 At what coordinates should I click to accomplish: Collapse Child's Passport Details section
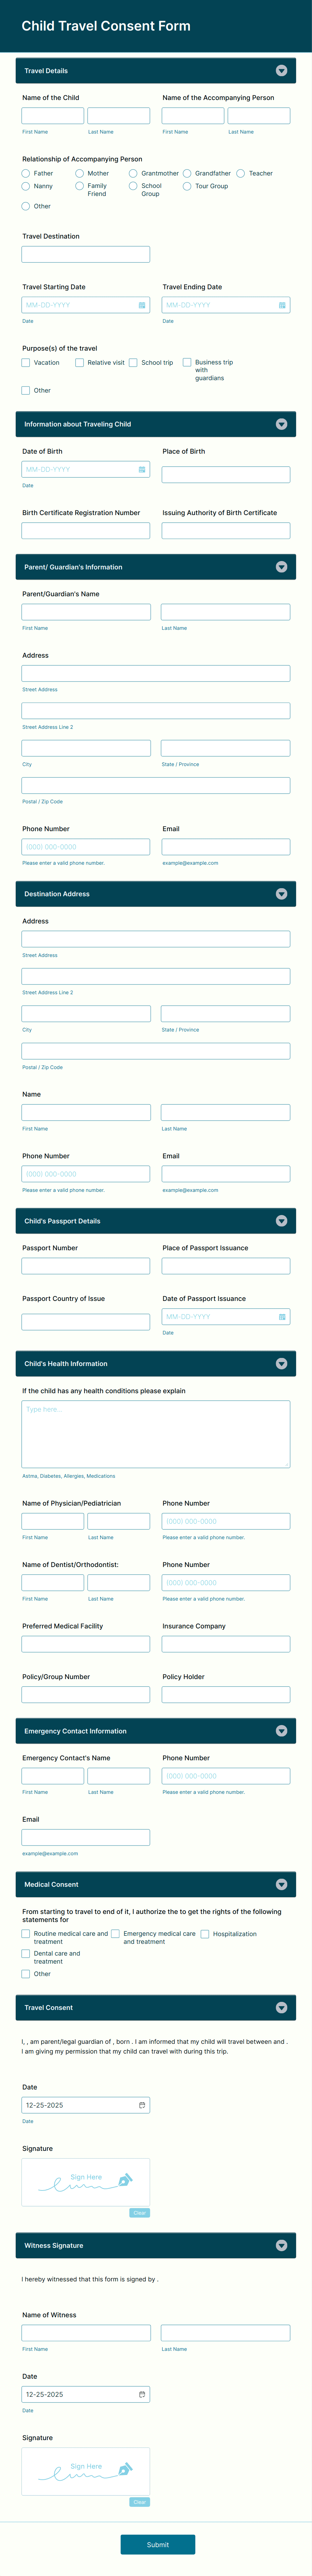tap(281, 1221)
